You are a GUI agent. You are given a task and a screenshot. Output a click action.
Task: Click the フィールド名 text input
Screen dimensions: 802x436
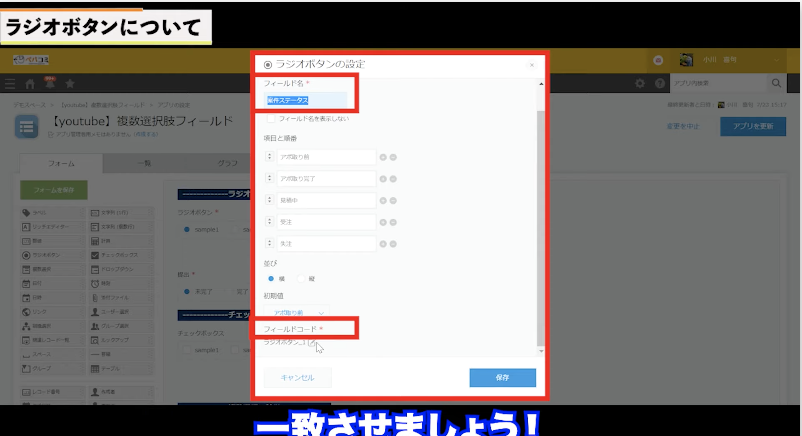305,100
